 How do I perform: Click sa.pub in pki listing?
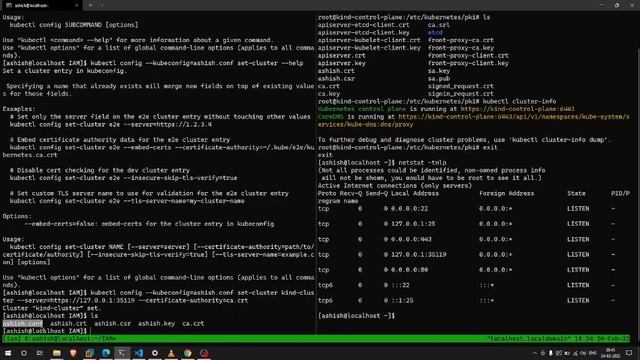439,78
